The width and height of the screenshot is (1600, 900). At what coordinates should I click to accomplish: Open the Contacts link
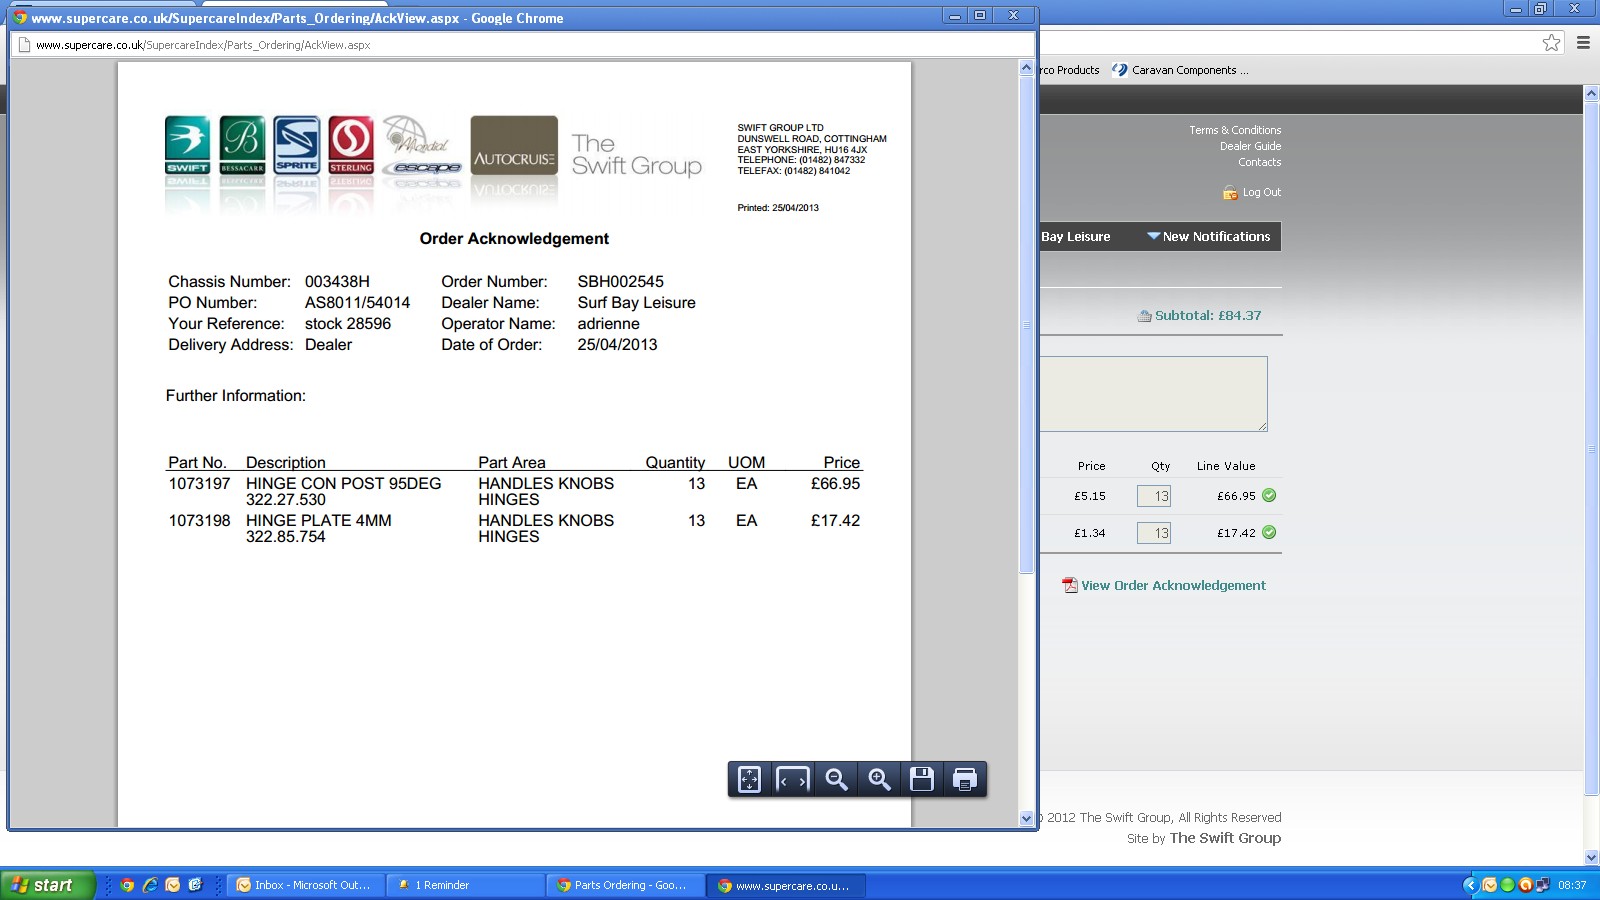[1259, 162]
